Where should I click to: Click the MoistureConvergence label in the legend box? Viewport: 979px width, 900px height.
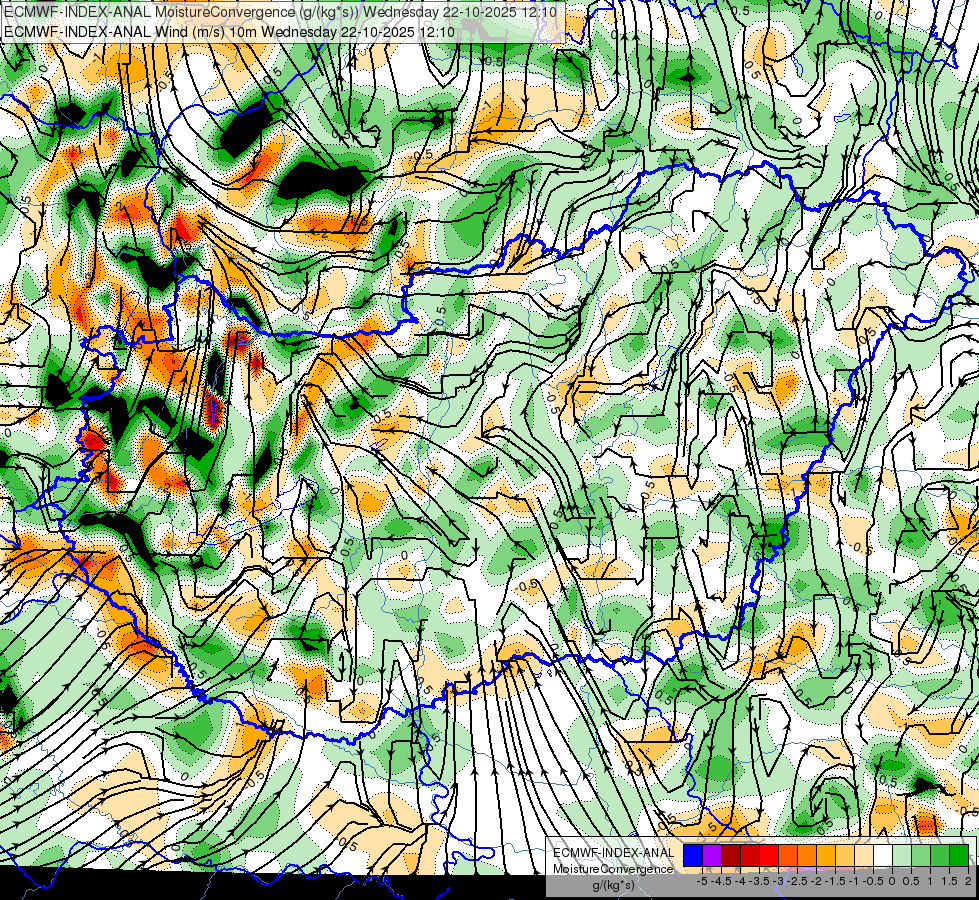tap(613, 869)
